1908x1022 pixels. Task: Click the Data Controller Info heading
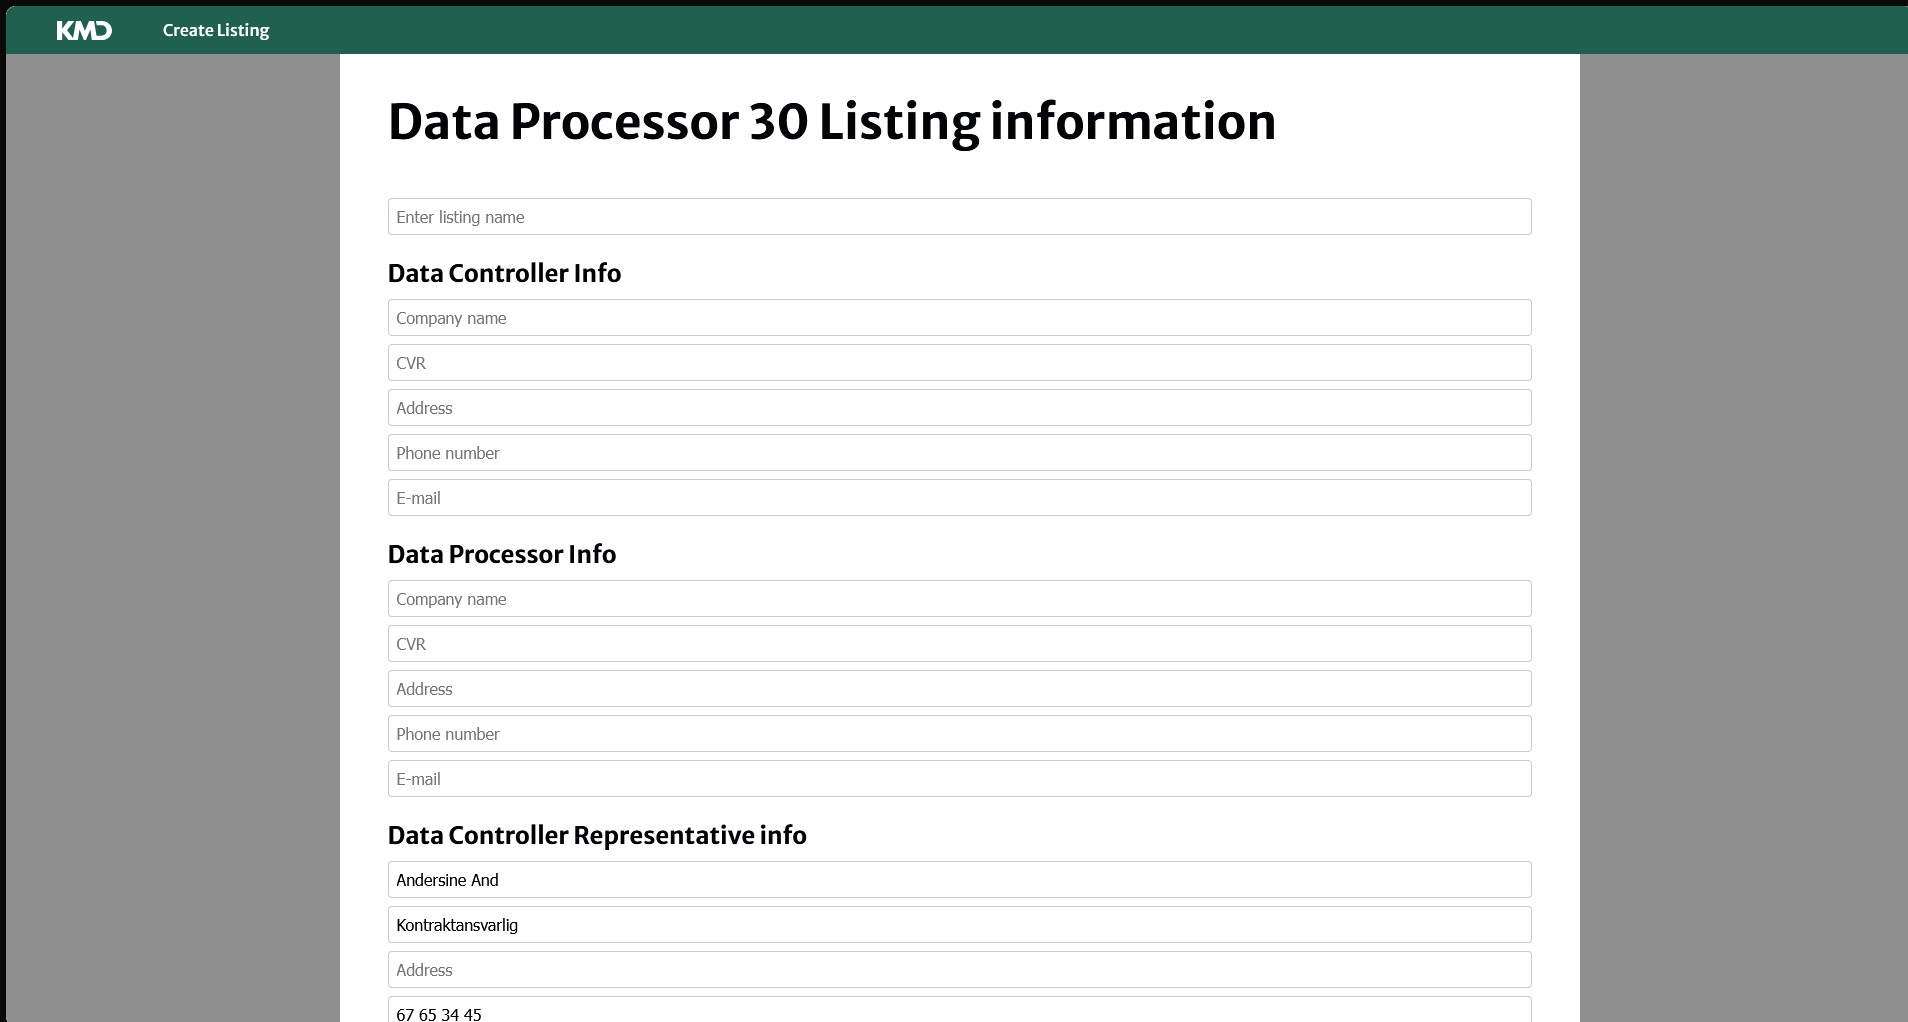coord(504,273)
